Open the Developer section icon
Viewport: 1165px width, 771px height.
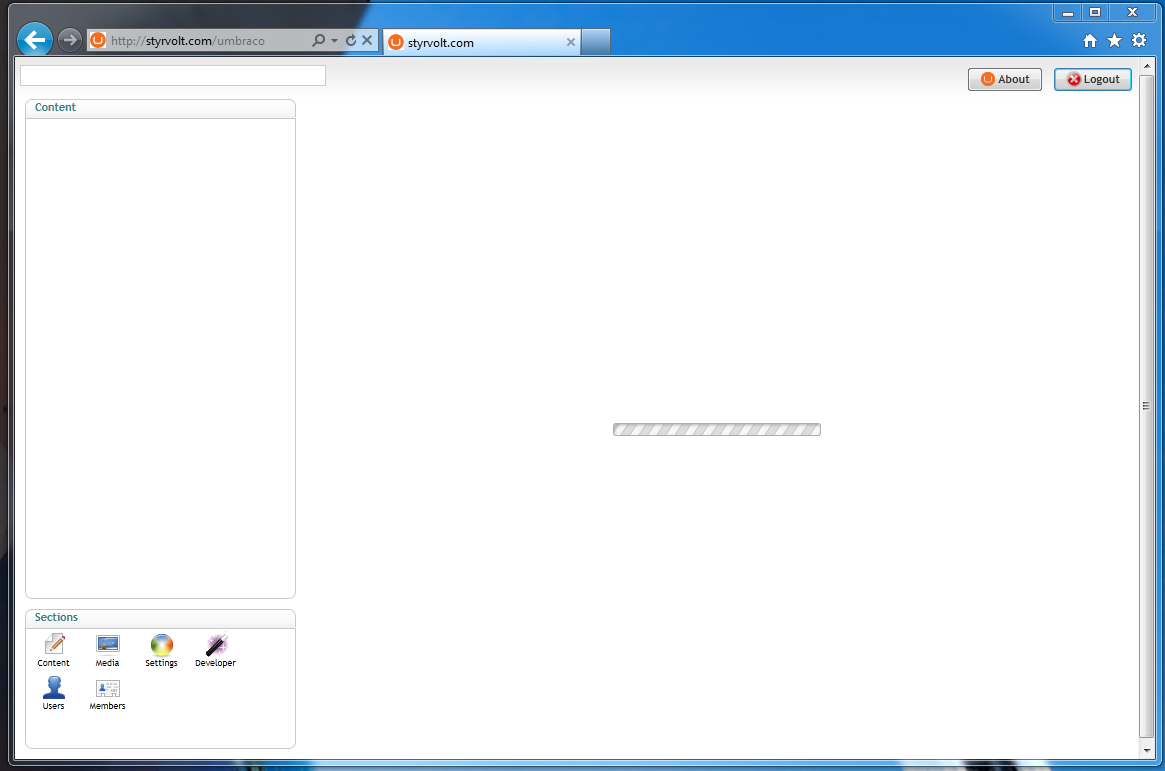pos(215,651)
